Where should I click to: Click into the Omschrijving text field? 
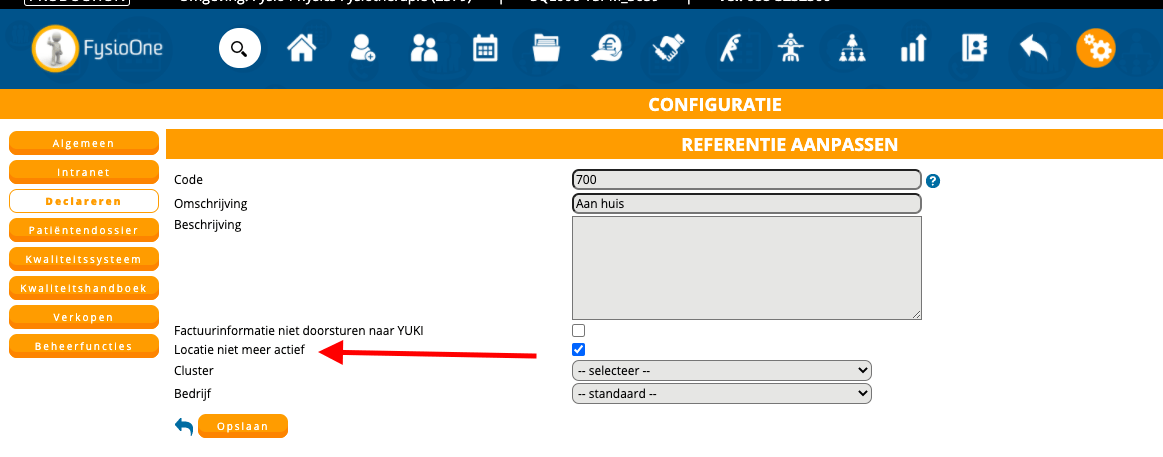[746, 203]
